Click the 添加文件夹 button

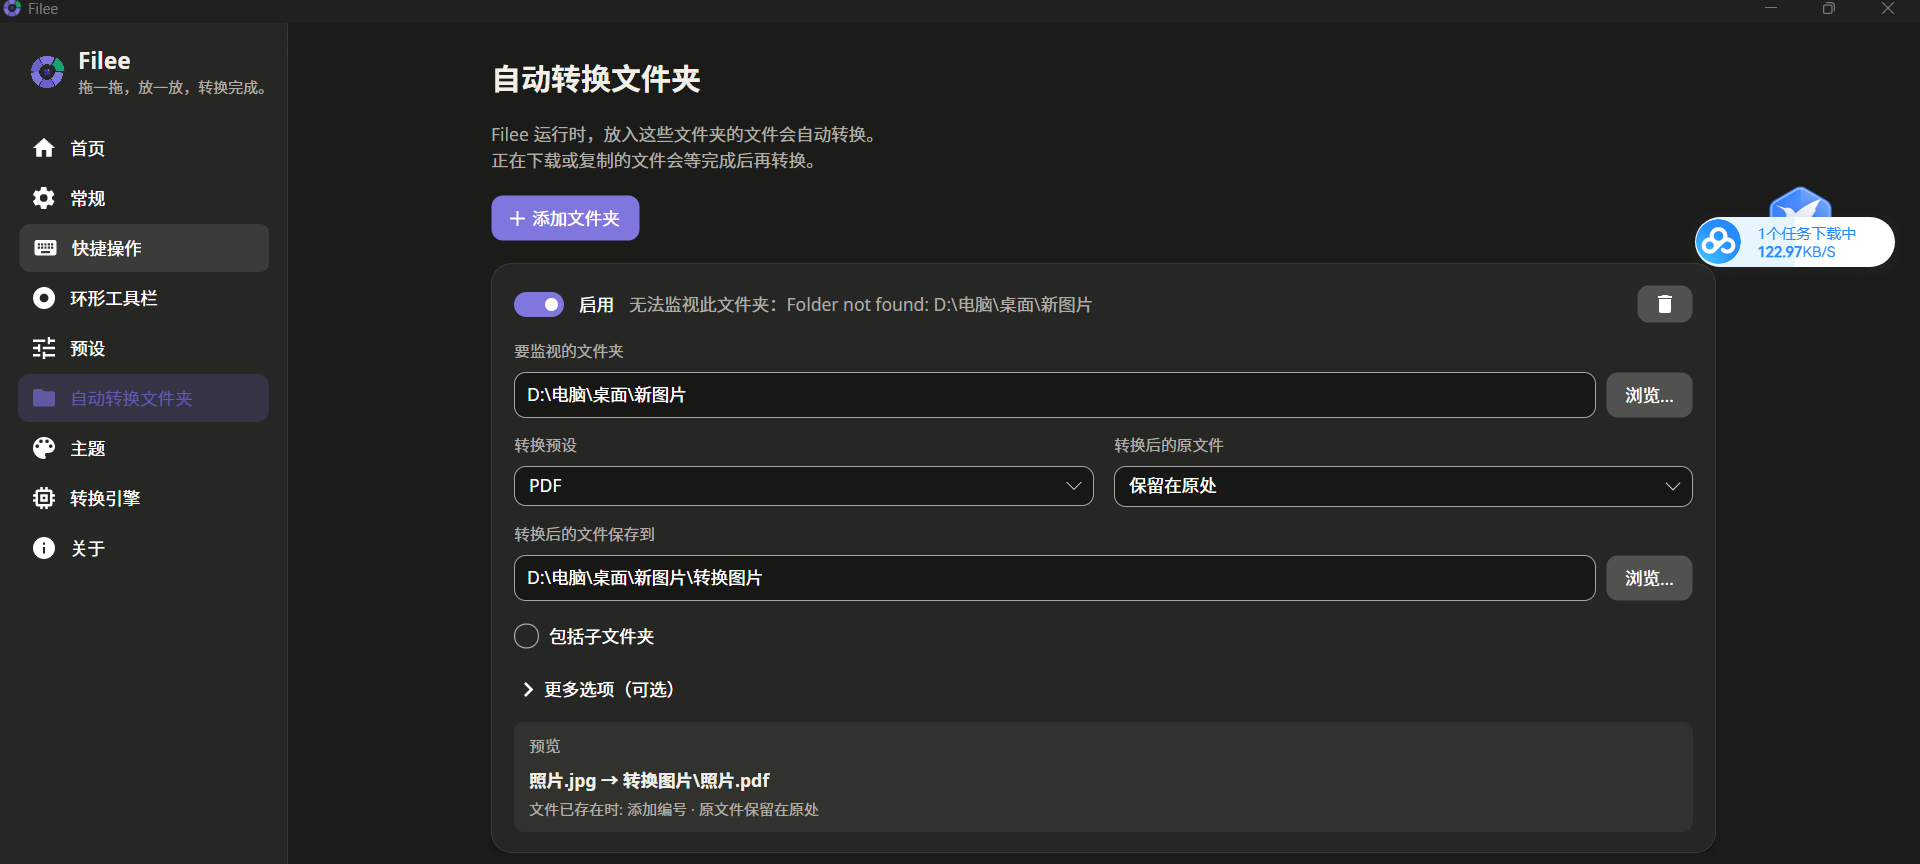point(565,218)
